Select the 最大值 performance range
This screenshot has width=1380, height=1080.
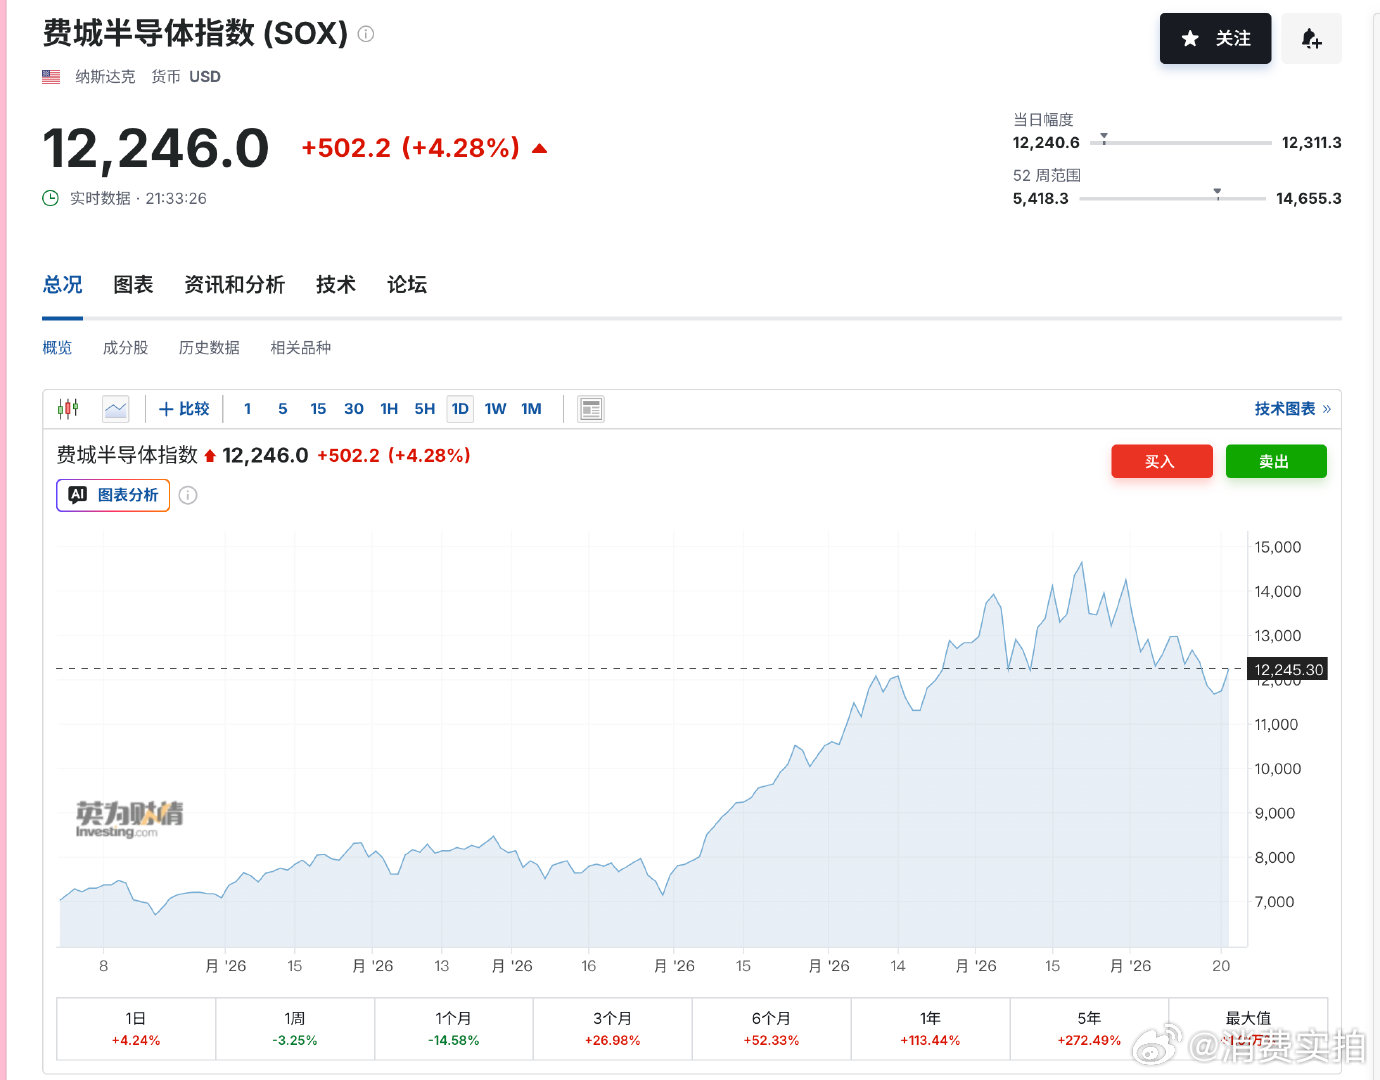point(1248,1028)
